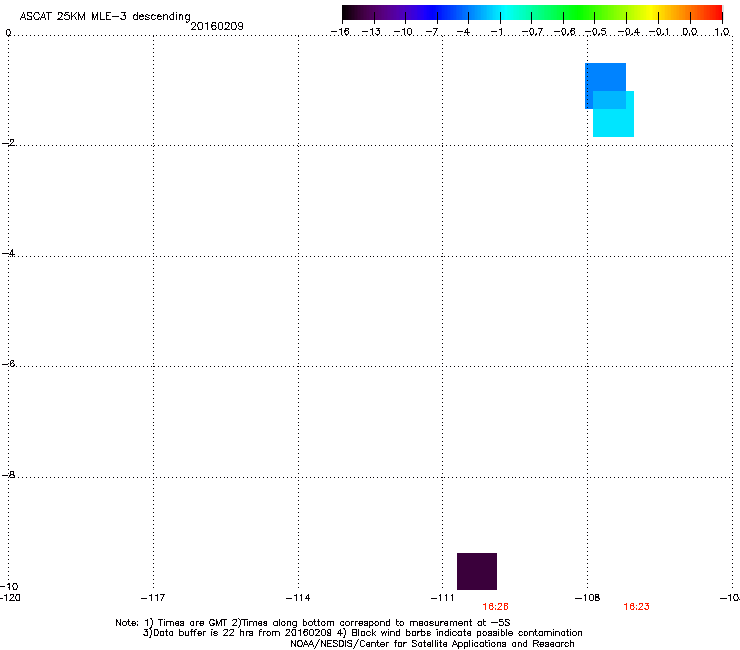Viewport: 740px width, 650px height.
Task: Click the color scale label -4
Action: 463,32
